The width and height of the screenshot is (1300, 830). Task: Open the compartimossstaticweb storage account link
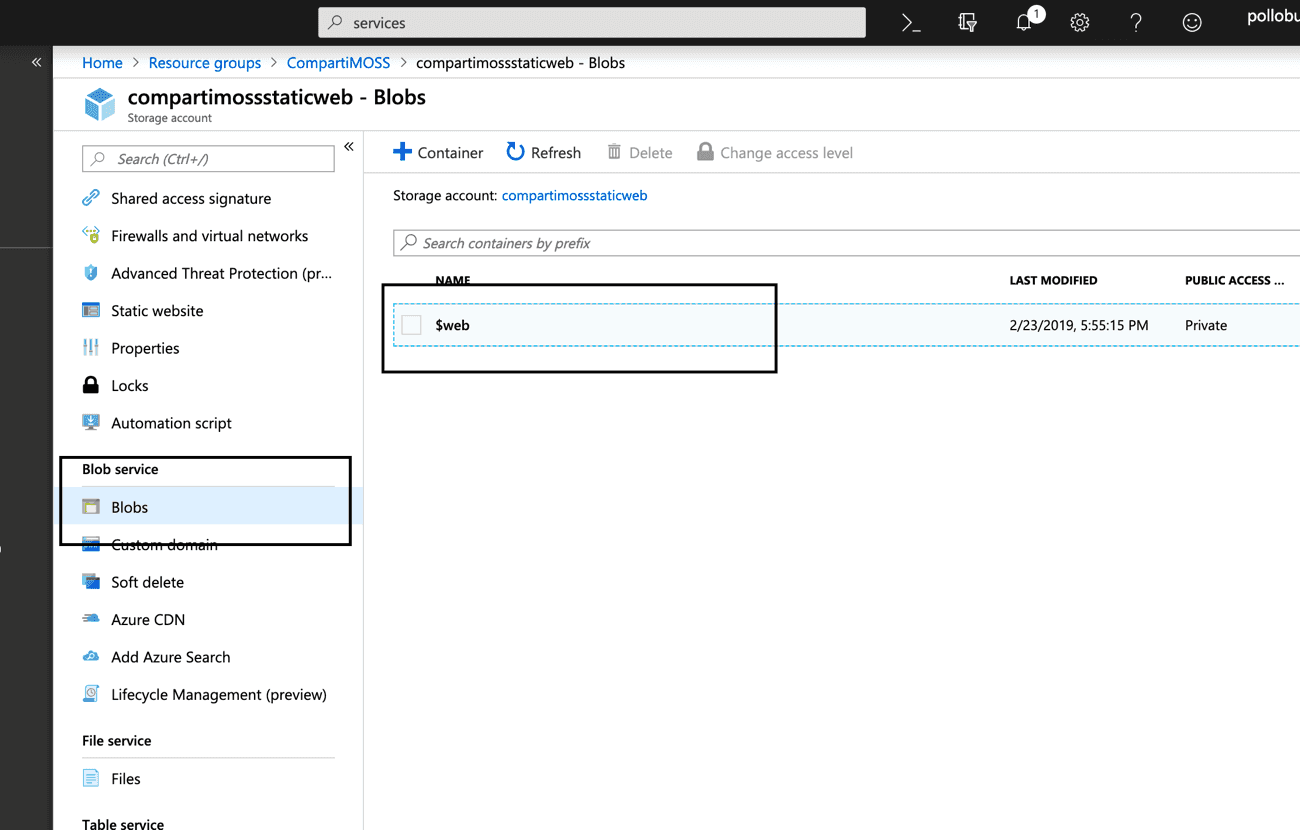tap(574, 195)
